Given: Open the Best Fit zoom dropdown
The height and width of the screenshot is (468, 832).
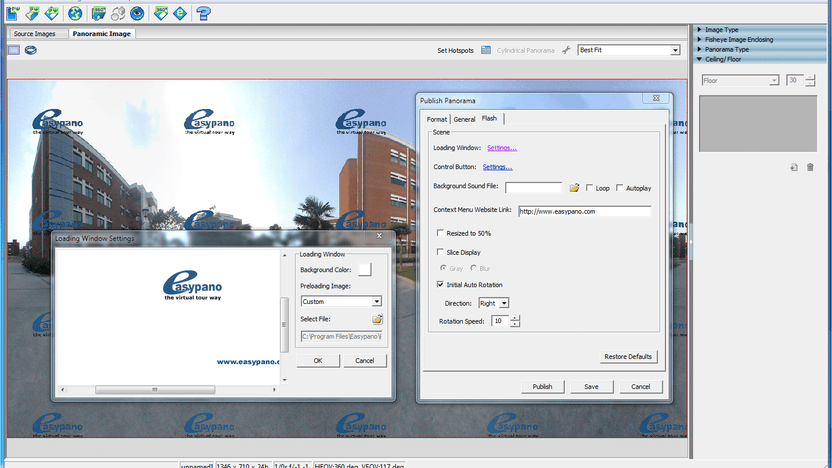Looking at the screenshot, I should point(675,50).
